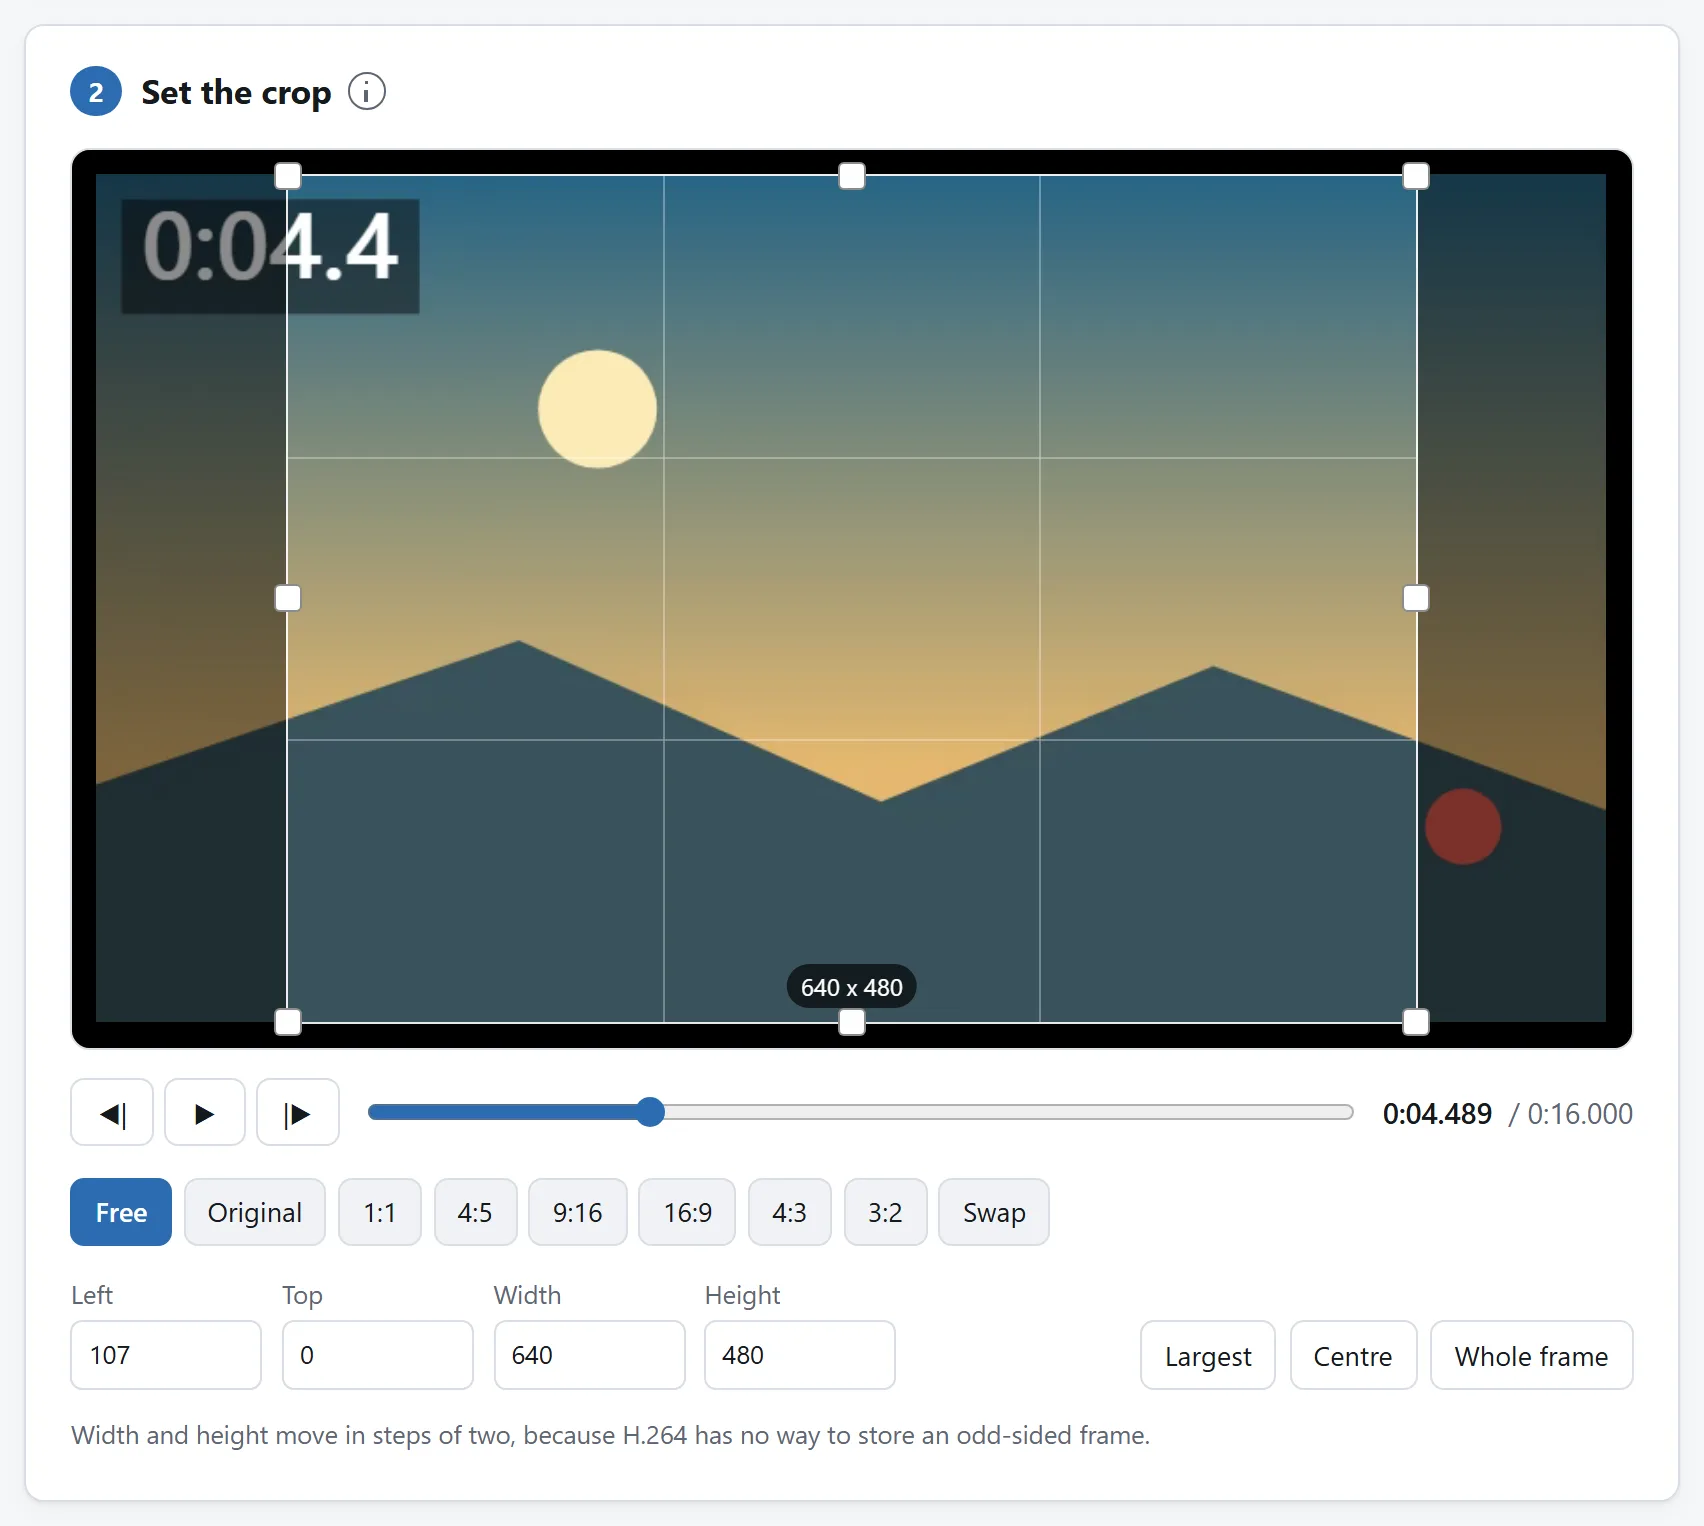The image size is (1704, 1526).
Task: Click the left-middle crop handle
Action: click(288, 598)
